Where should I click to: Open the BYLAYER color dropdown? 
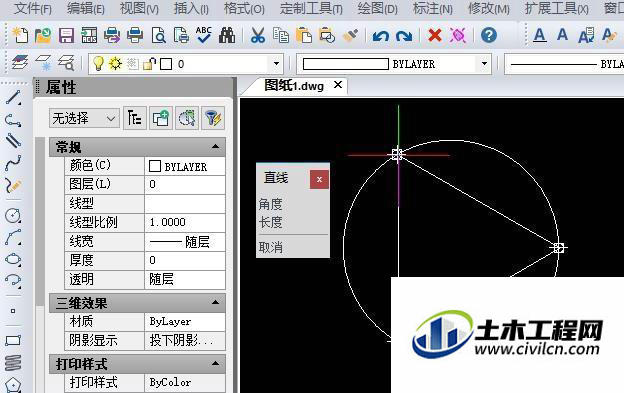(x=484, y=64)
